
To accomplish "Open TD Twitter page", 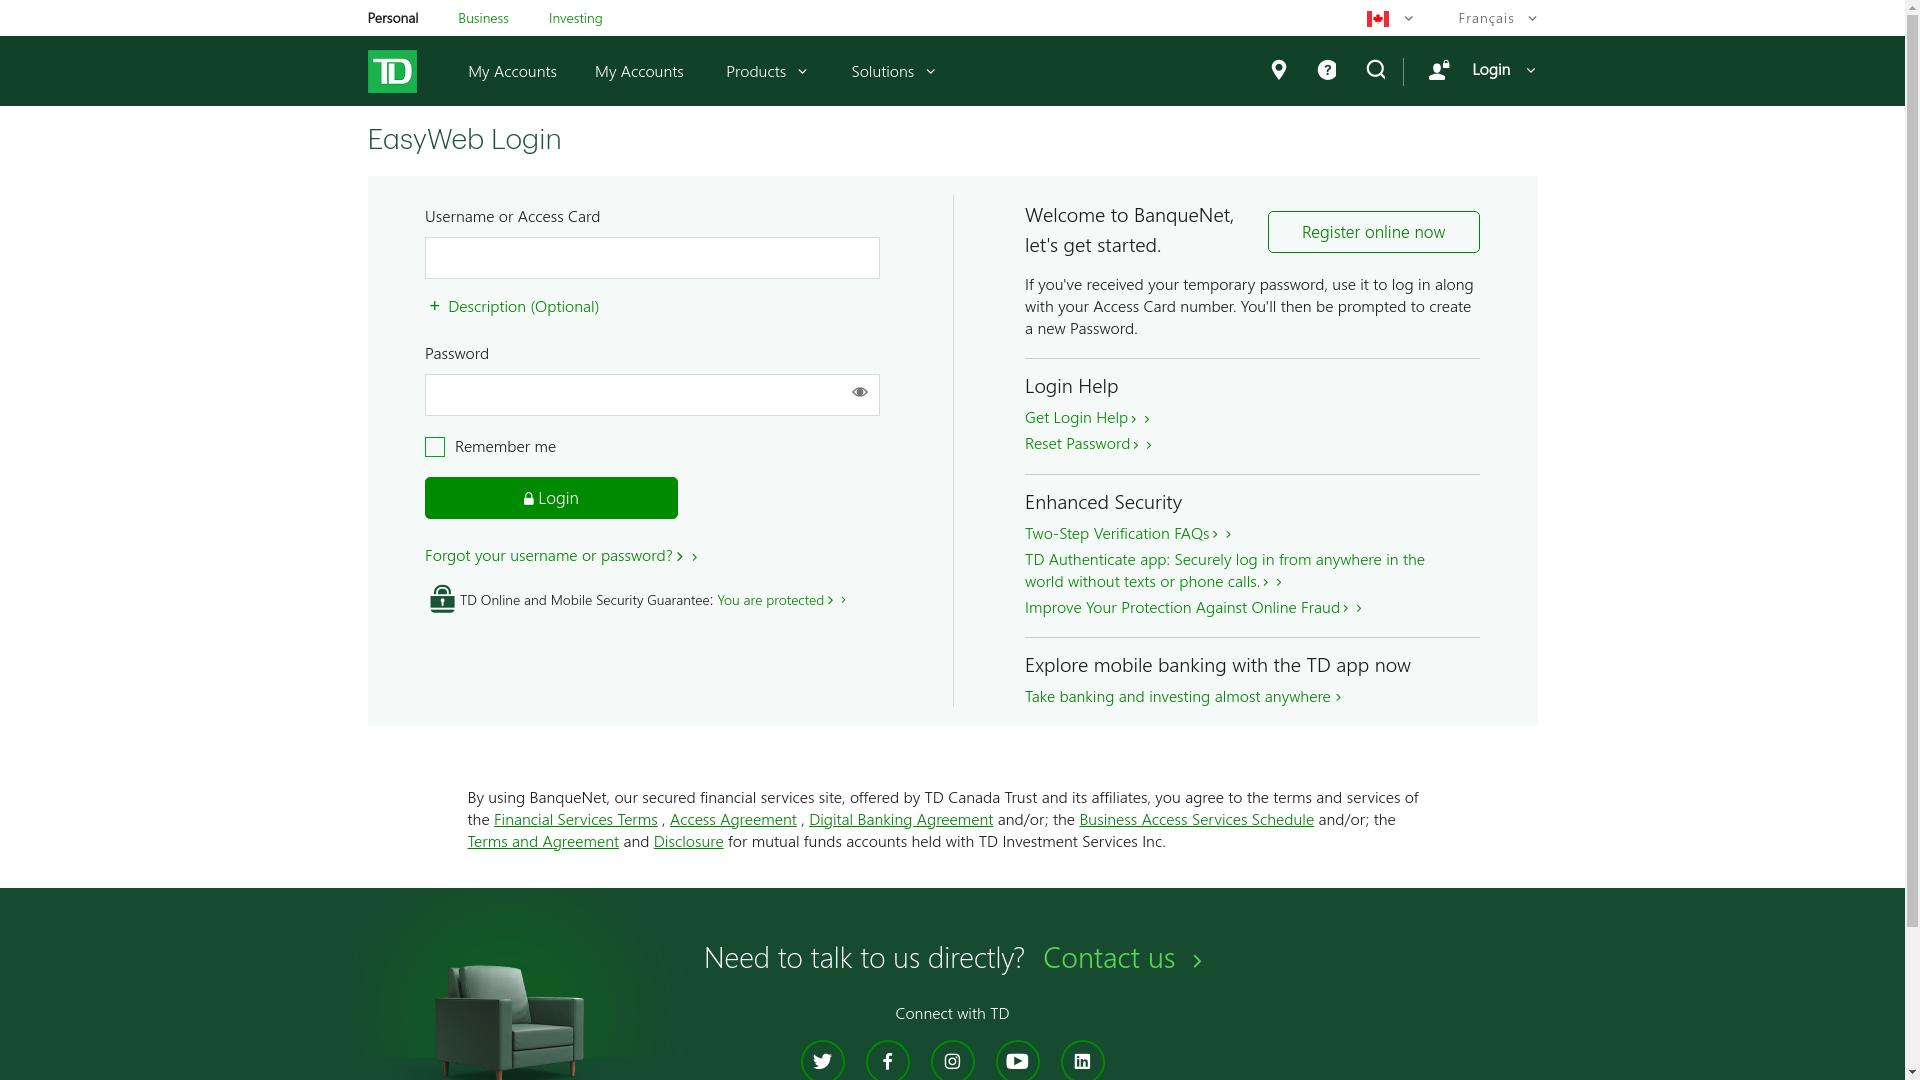I will click(823, 1060).
